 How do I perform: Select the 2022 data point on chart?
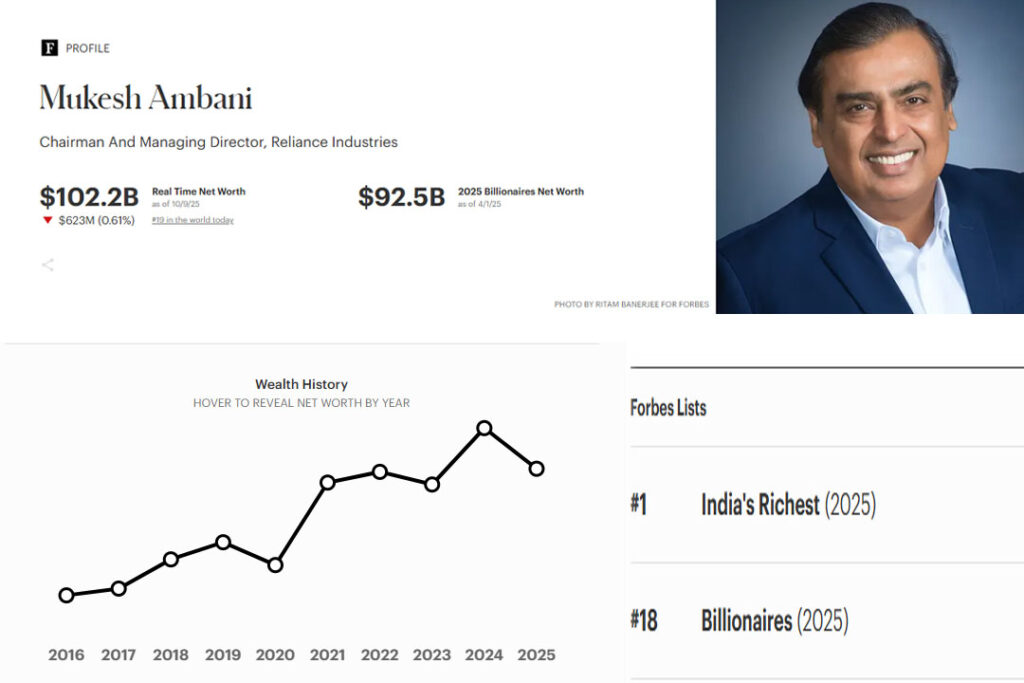pos(380,471)
